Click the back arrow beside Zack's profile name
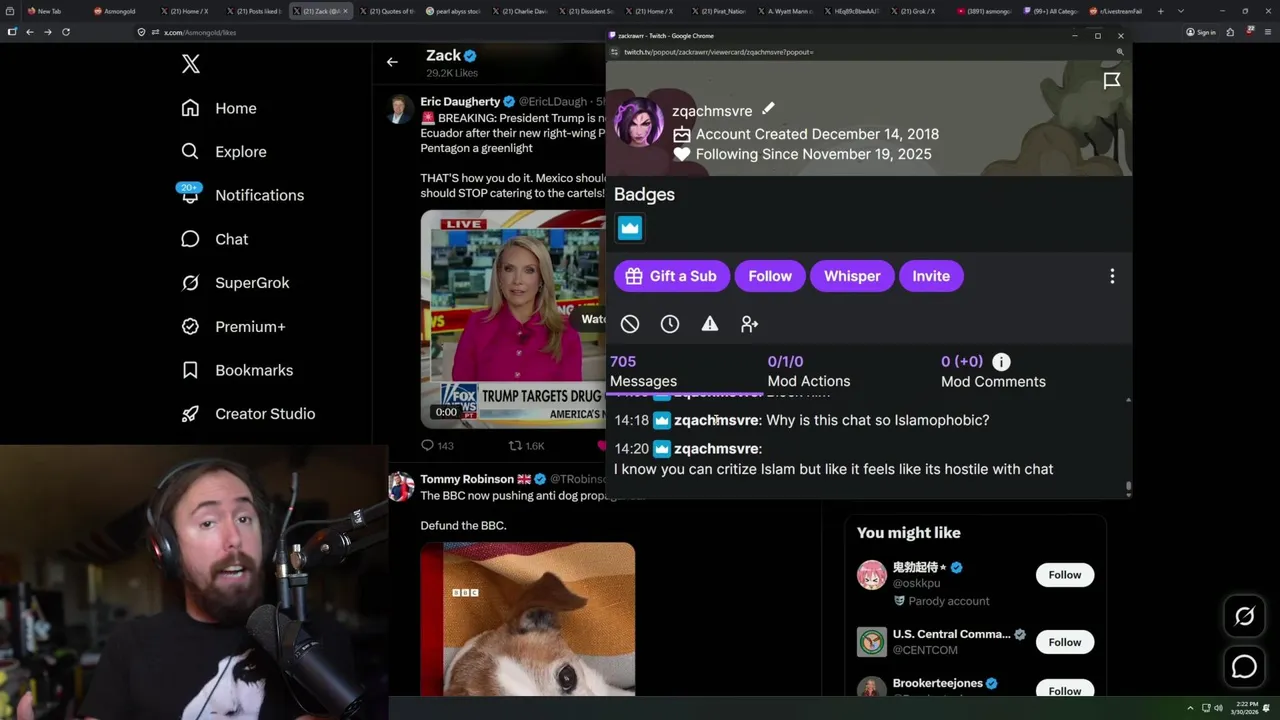Viewport: 1280px width, 720px height. [392, 62]
